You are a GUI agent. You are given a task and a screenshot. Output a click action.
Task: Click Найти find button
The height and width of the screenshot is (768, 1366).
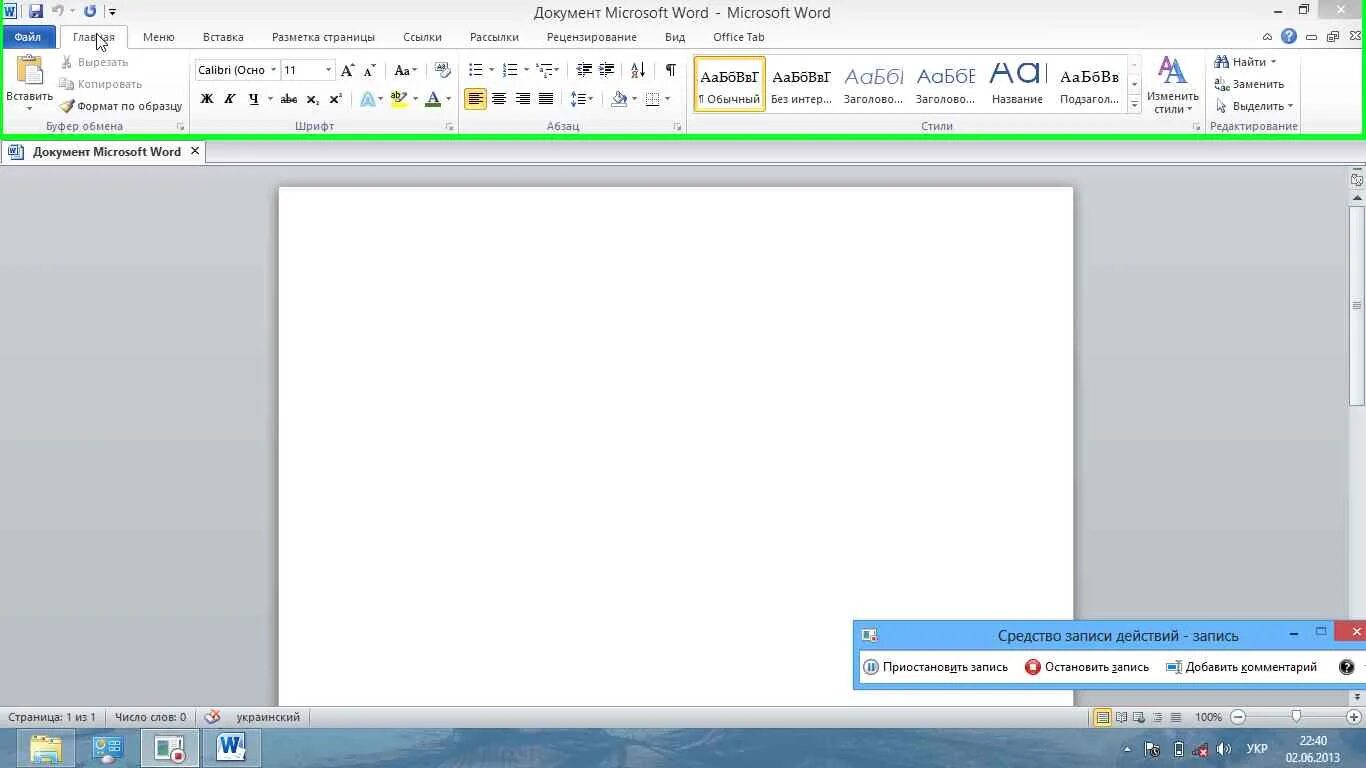click(1245, 62)
